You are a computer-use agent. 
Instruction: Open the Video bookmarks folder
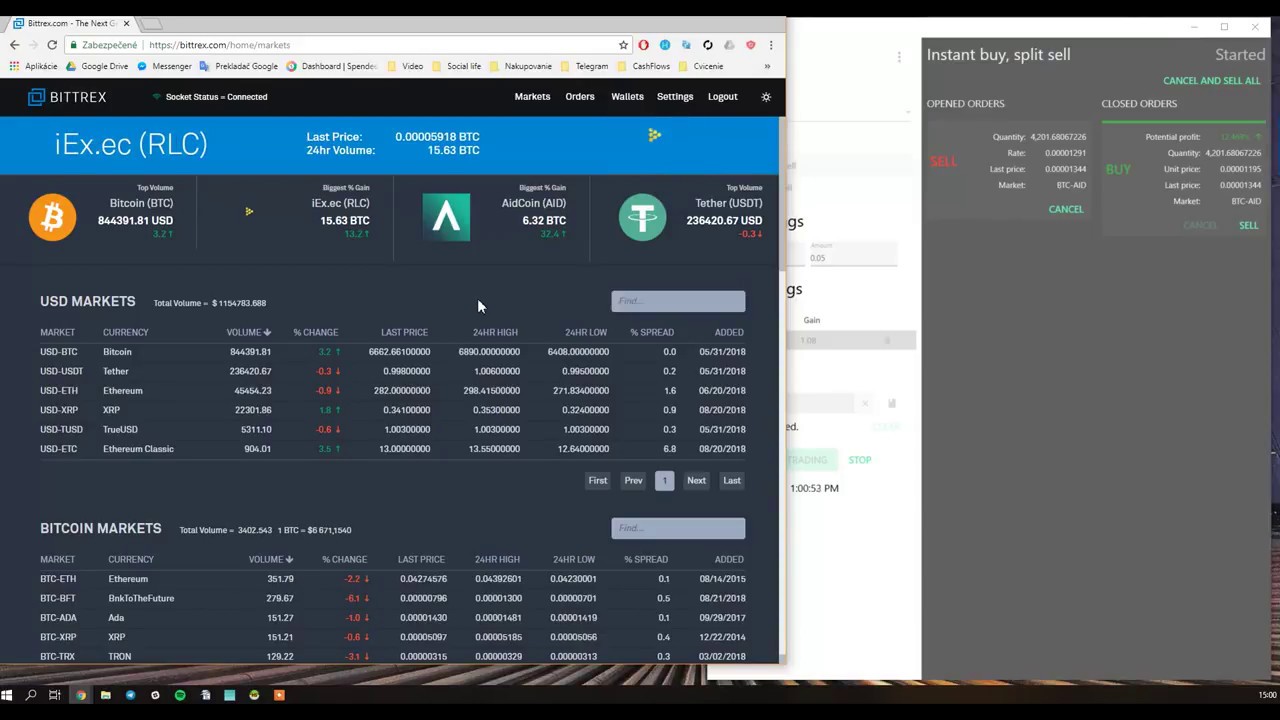click(x=405, y=66)
